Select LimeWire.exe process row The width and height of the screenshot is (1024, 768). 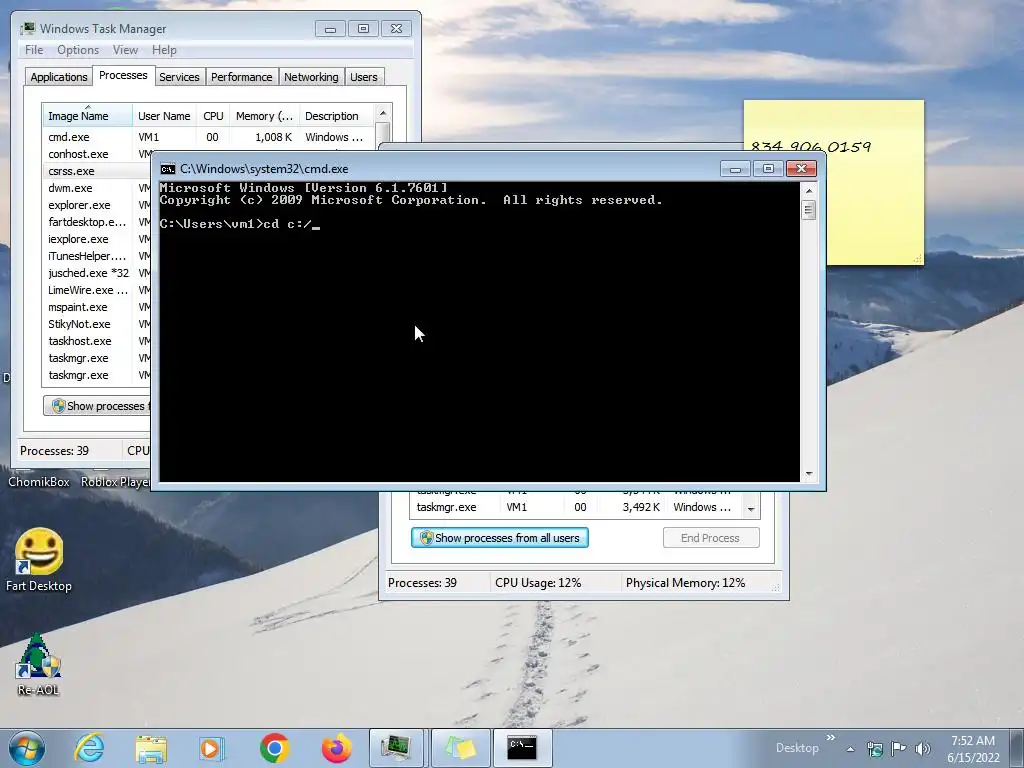97,290
